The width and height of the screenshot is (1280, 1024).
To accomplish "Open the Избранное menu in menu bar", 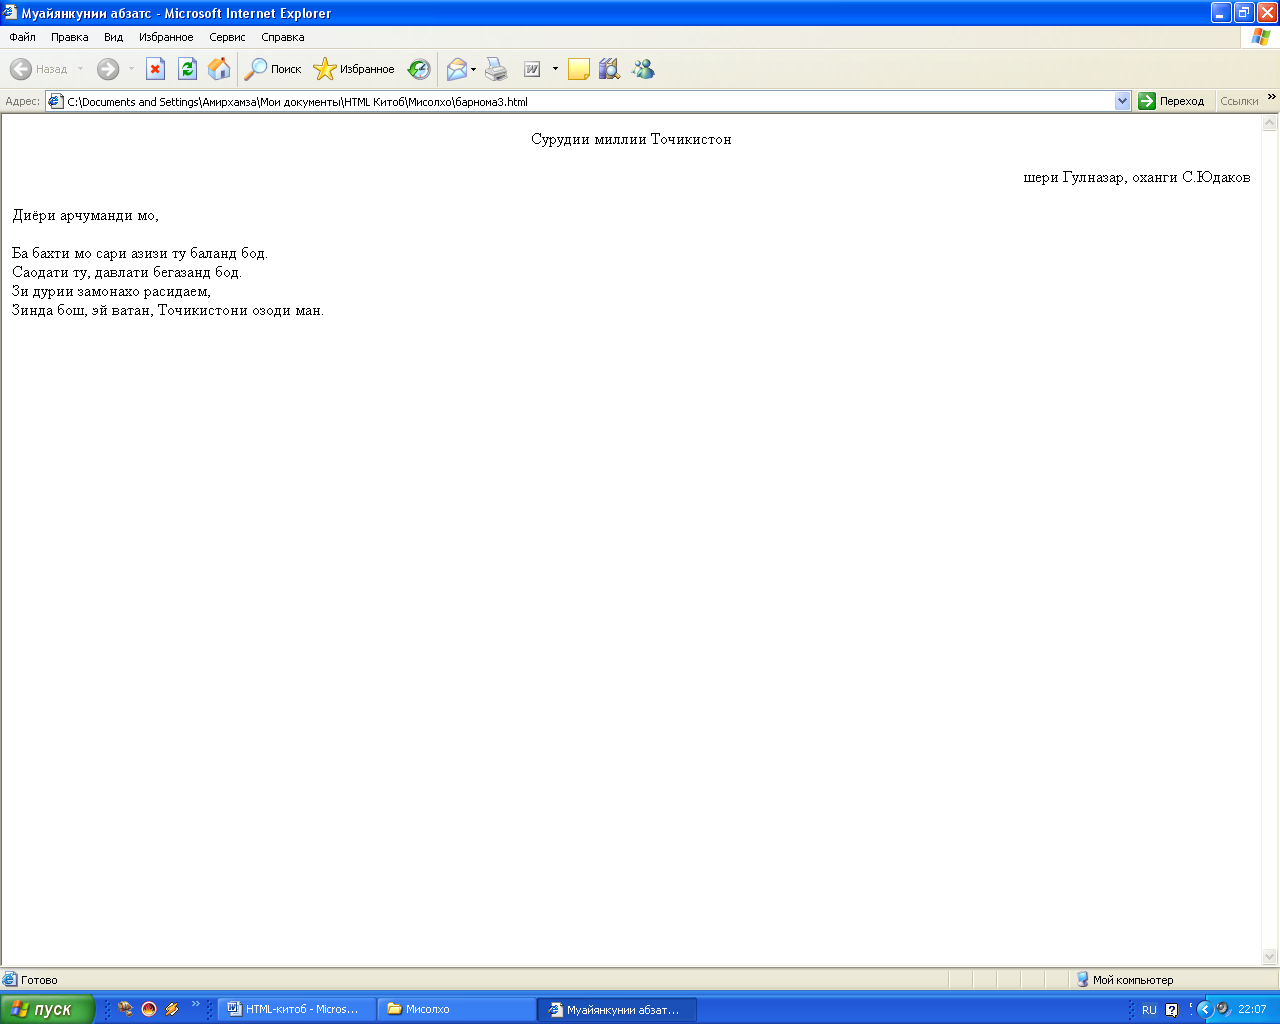I will click(x=166, y=37).
